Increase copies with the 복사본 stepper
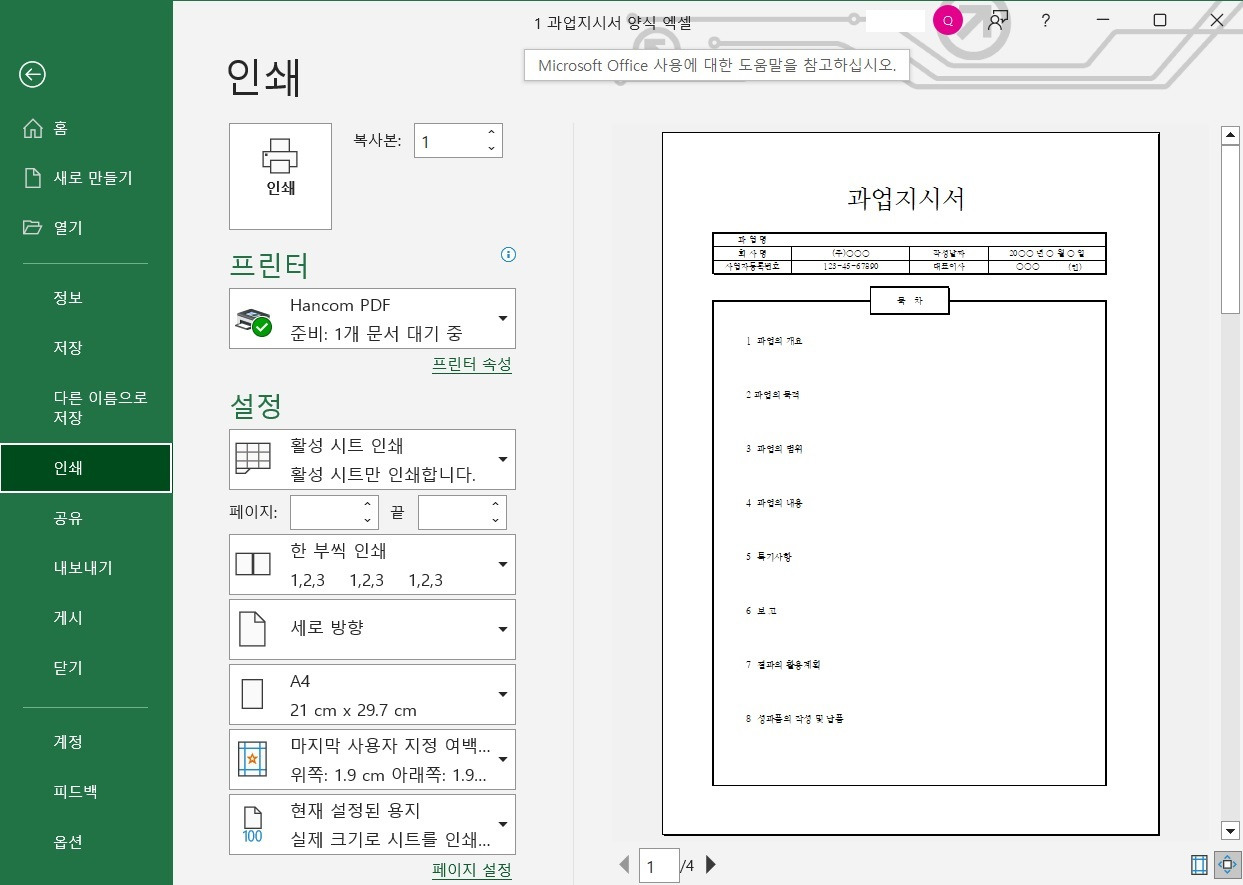The width and height of the screenshot is (1243, 885). [490, 132]
